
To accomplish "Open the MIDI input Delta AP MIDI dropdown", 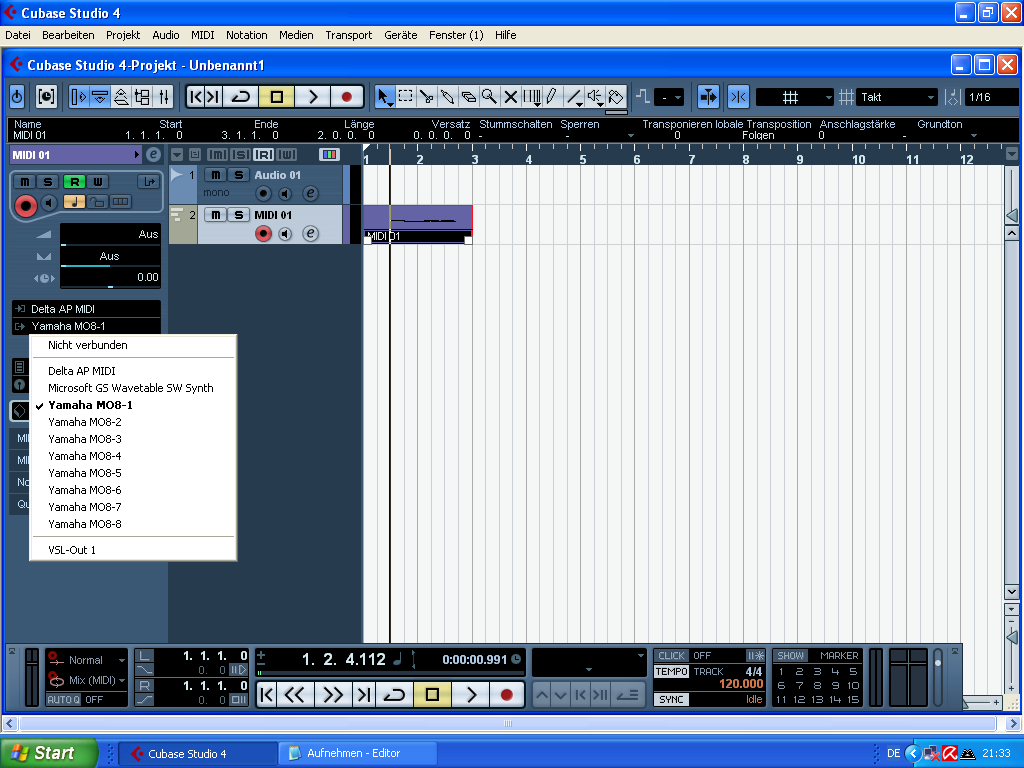I will point(86,309).
